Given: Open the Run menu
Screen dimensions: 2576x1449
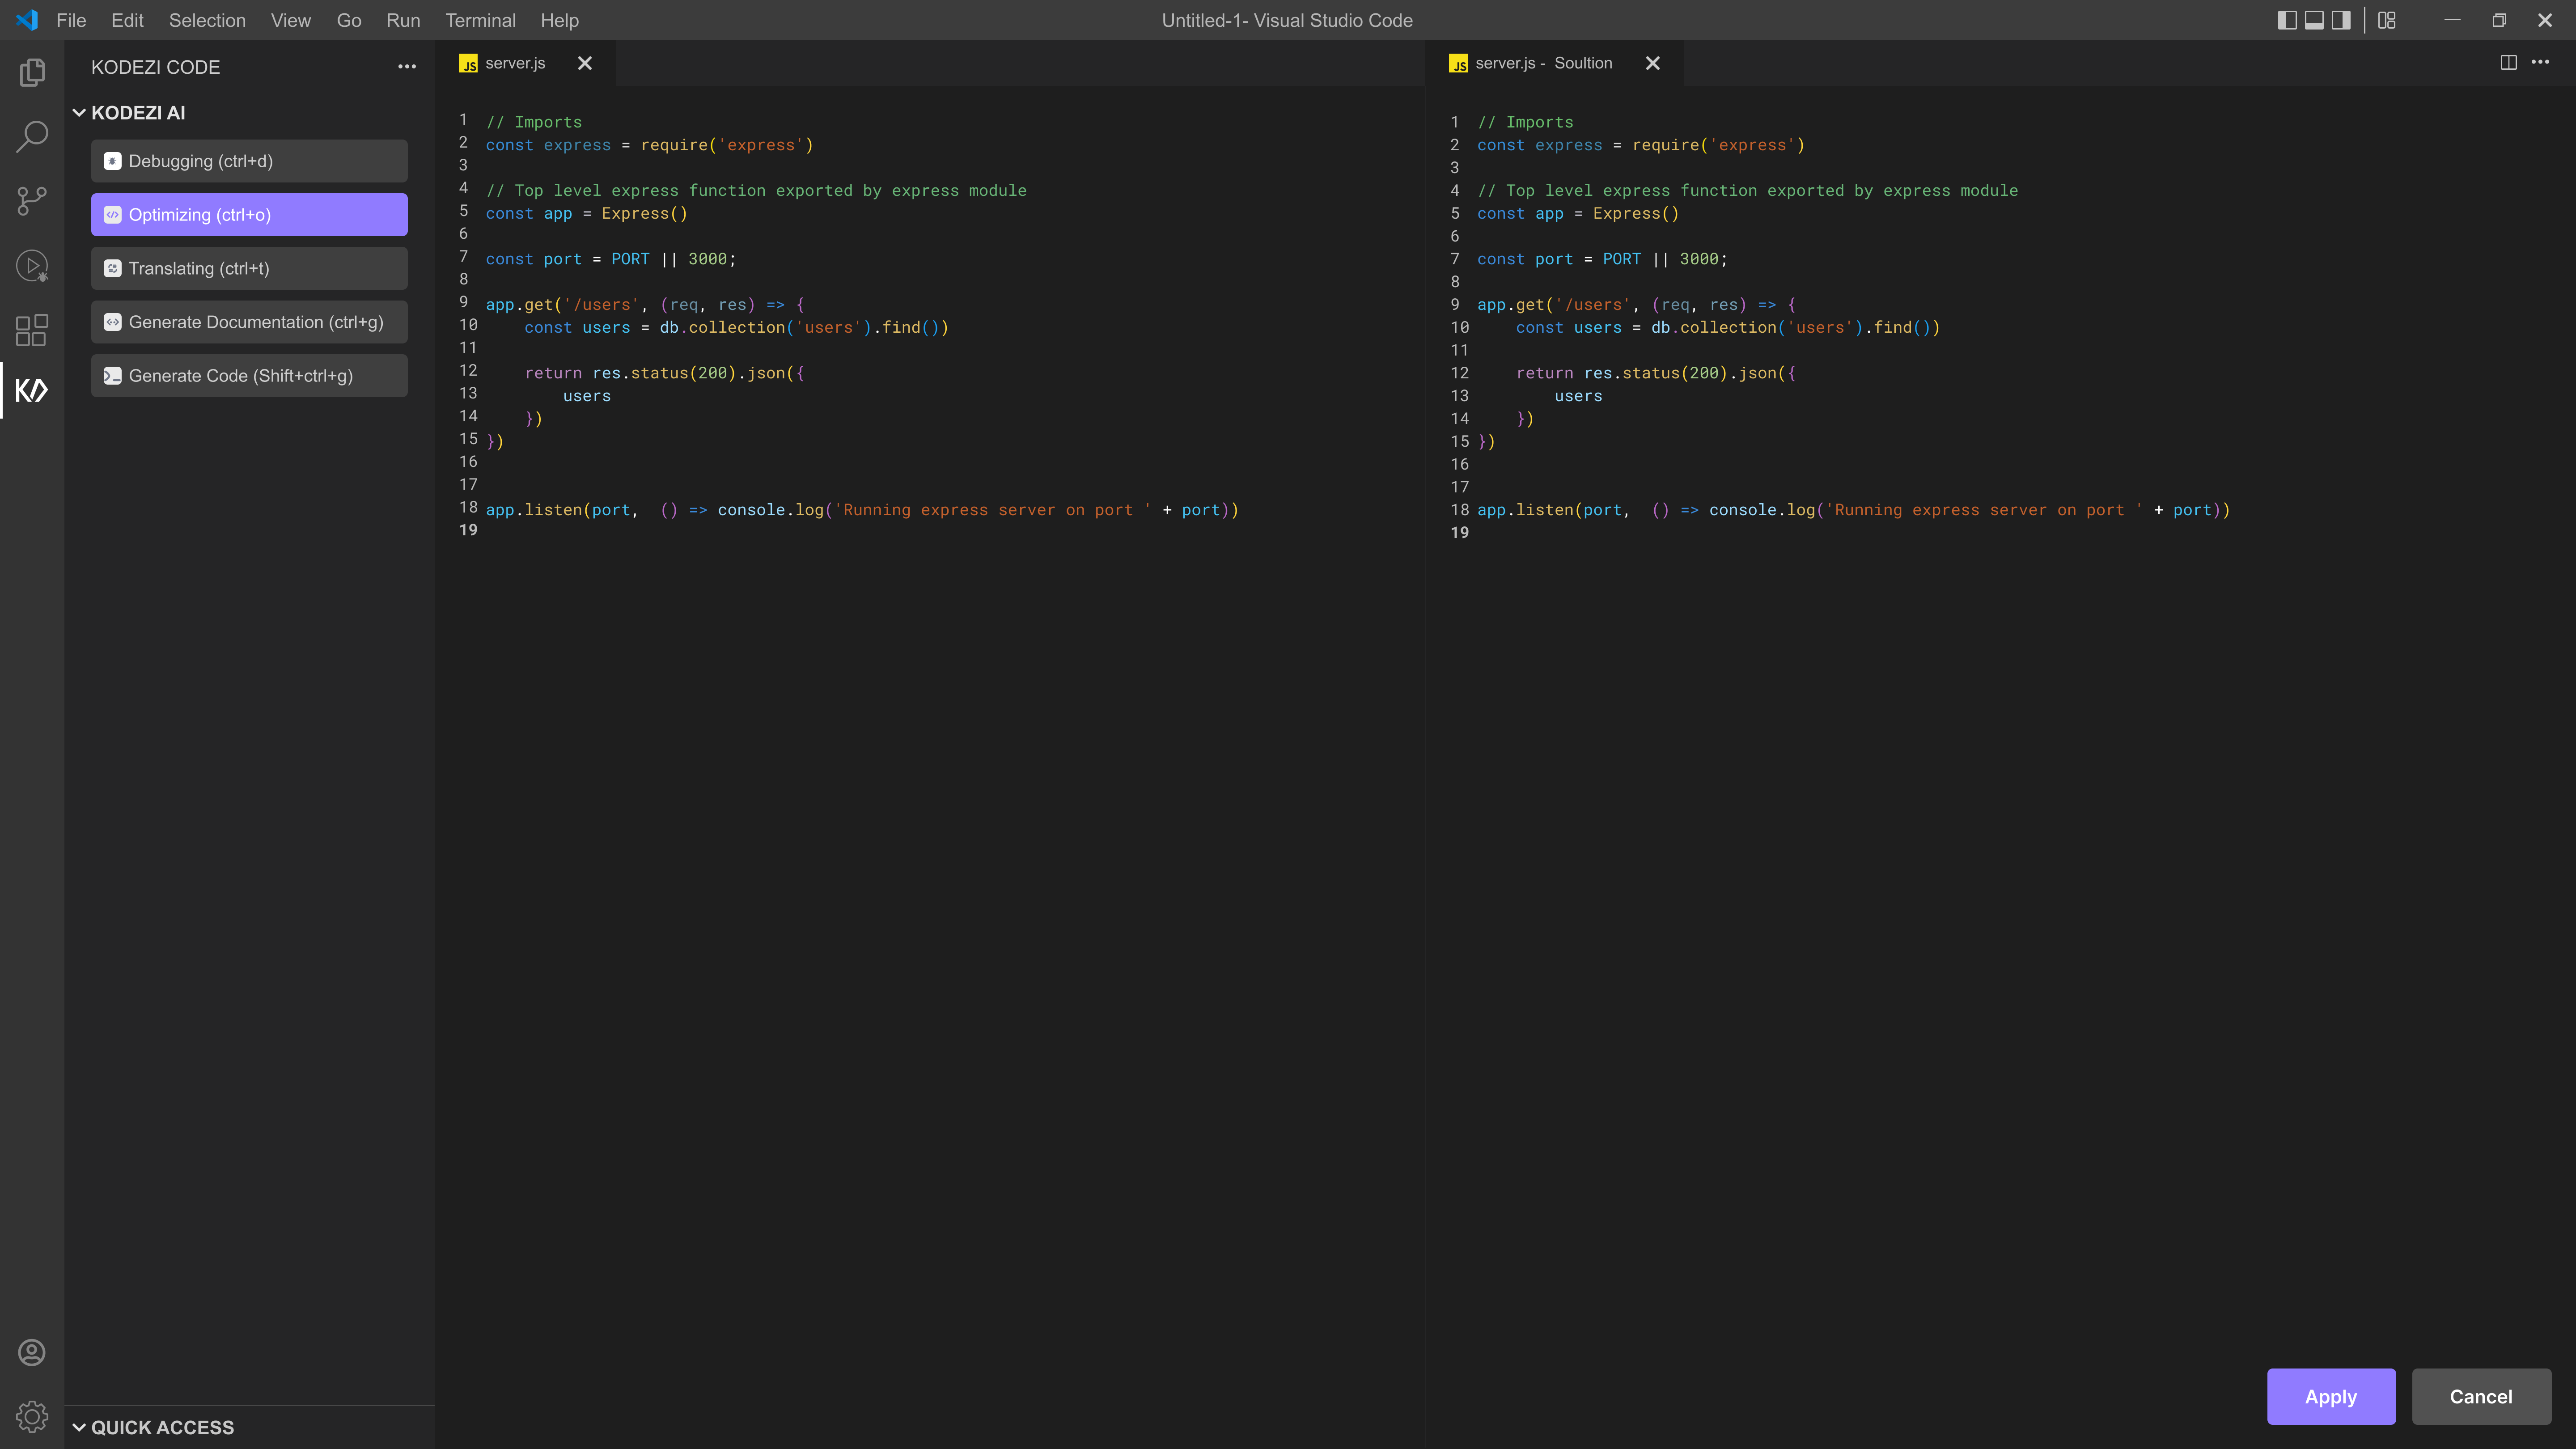Looking at the screenshot, I should (x=403, y=20).
